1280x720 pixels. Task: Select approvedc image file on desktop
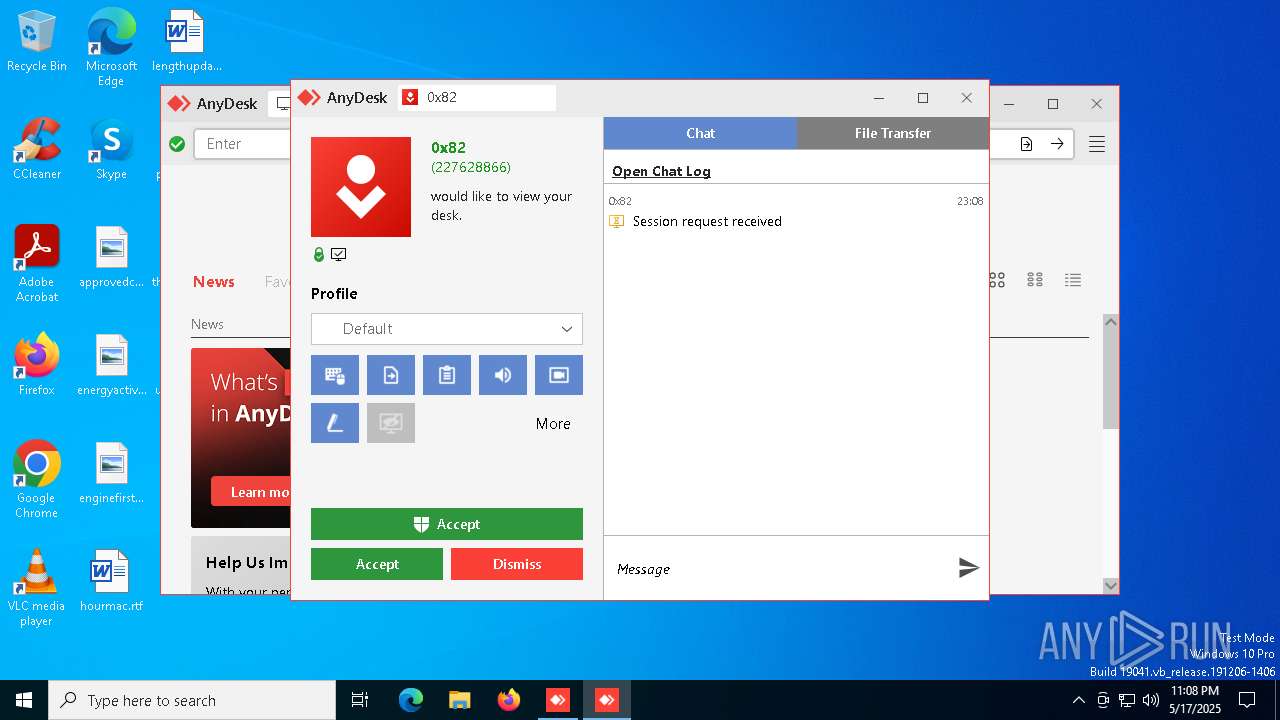pyautogui.click(x=111, y=256)
